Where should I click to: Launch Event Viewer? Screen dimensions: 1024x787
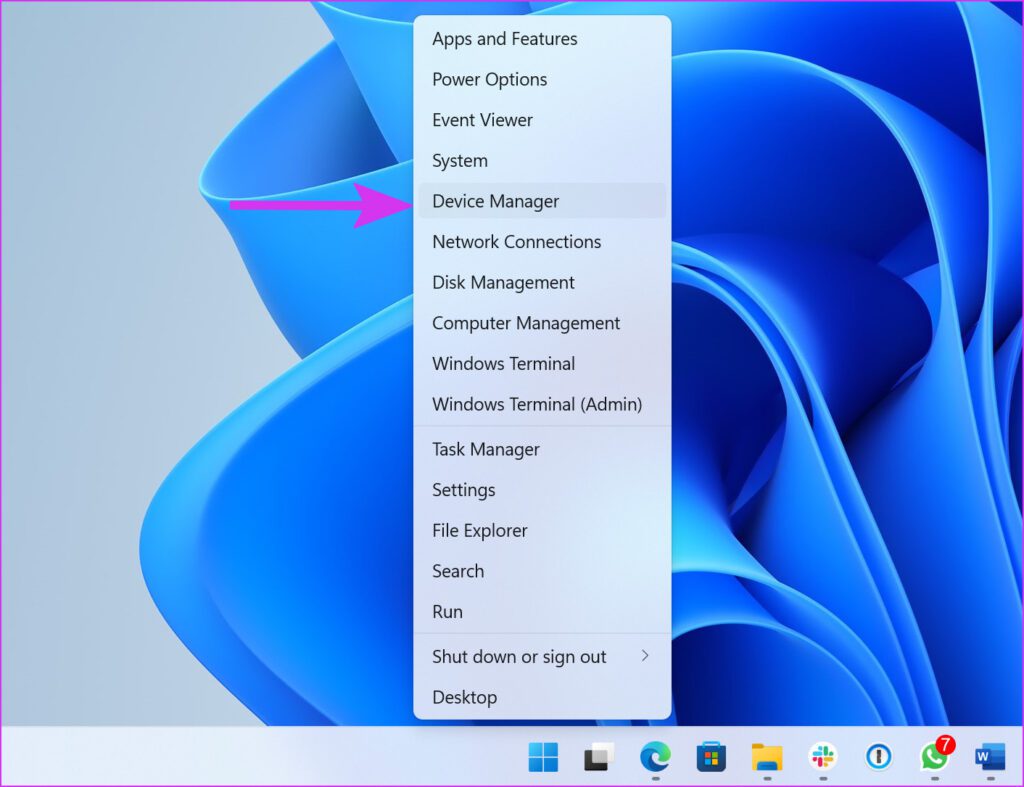482,120
